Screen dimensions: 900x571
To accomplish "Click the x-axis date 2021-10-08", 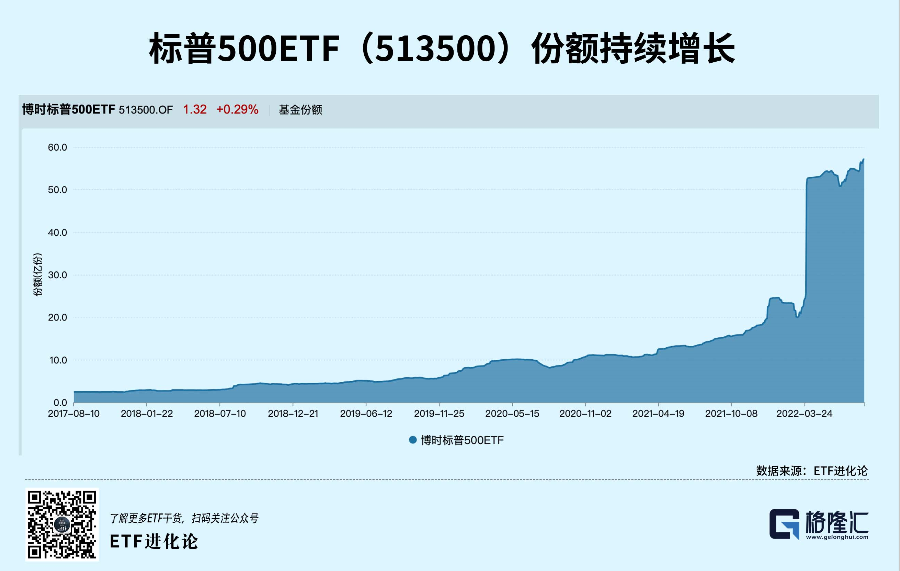I will (731, 414).
